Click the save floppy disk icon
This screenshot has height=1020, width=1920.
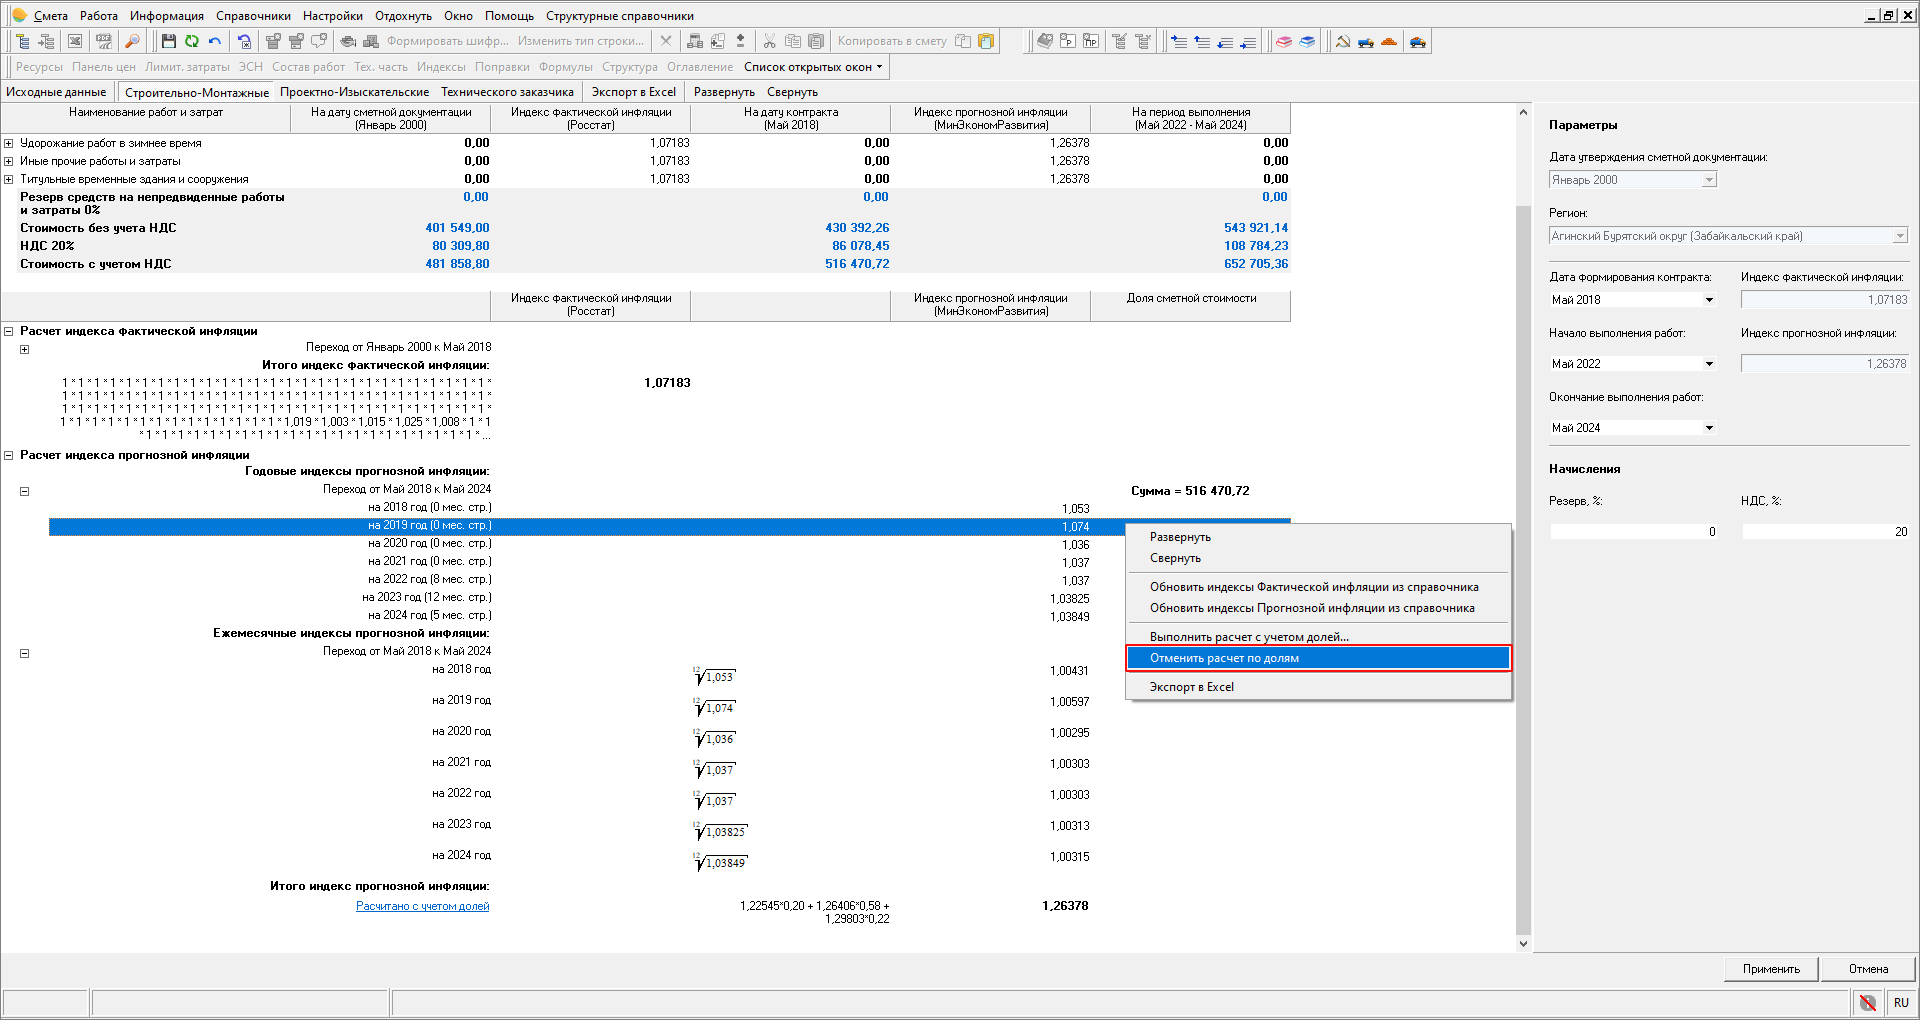[x=168, y=41]
